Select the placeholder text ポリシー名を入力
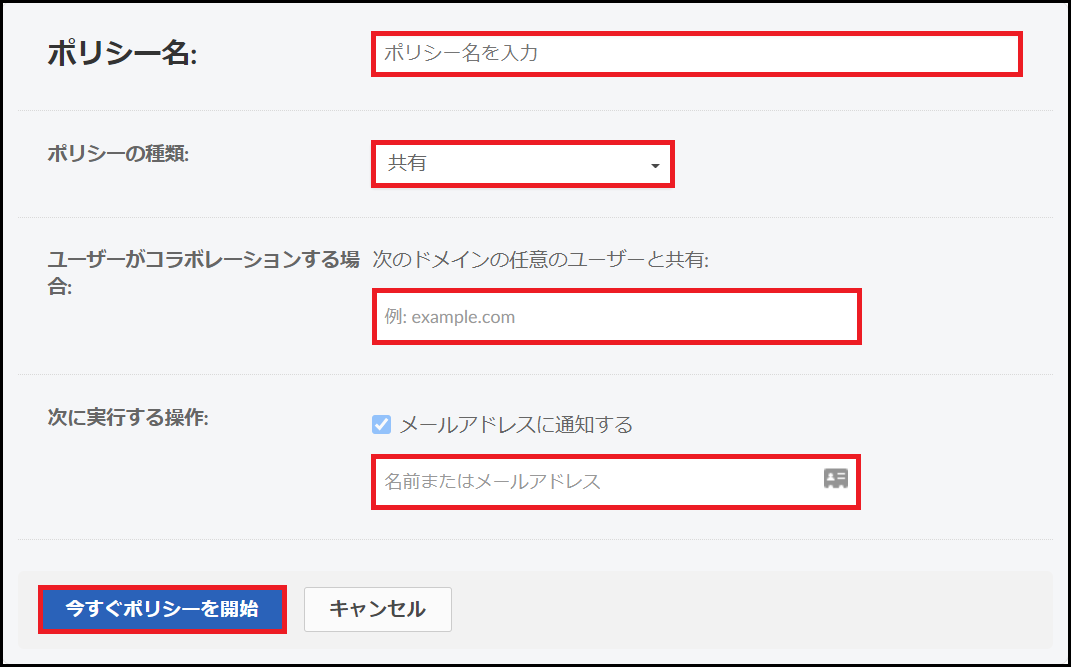Image resolution: width=1071 pixels, height=667 pixels. [x=461, y=53]
